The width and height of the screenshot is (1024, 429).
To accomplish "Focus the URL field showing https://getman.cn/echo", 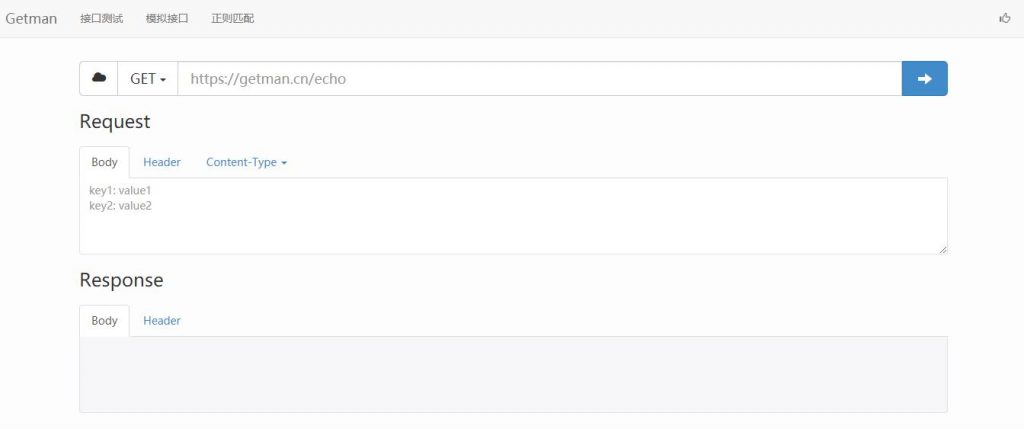I will 539,78.
